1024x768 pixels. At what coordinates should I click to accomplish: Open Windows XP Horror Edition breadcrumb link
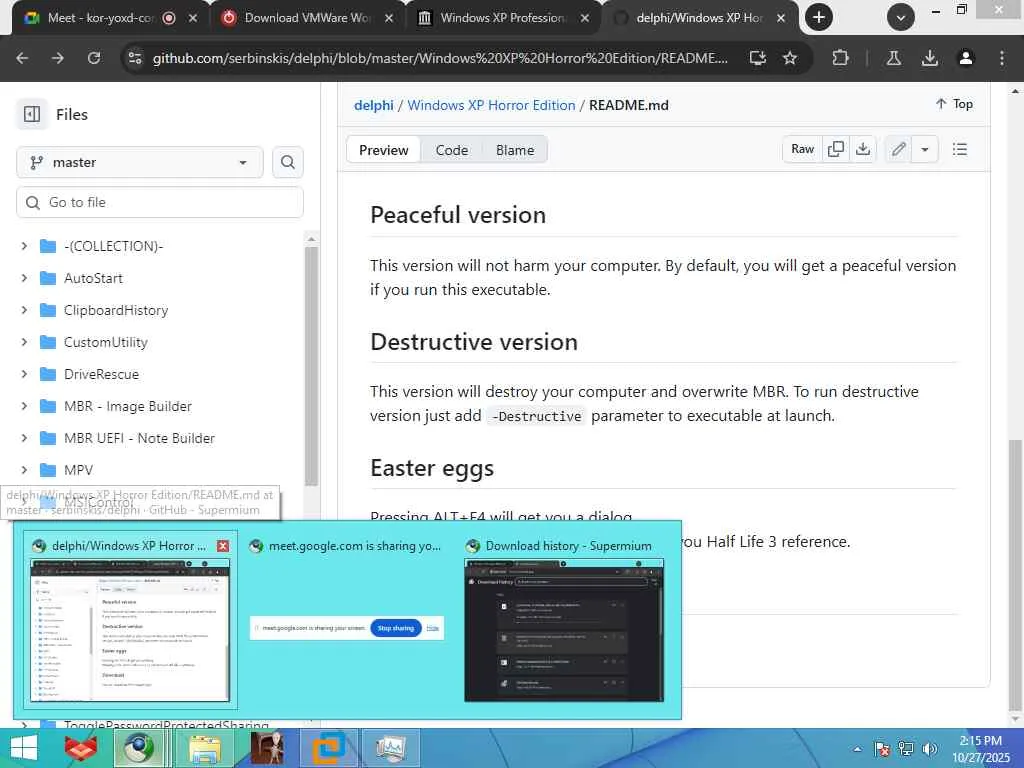click(x=491, y=105)
